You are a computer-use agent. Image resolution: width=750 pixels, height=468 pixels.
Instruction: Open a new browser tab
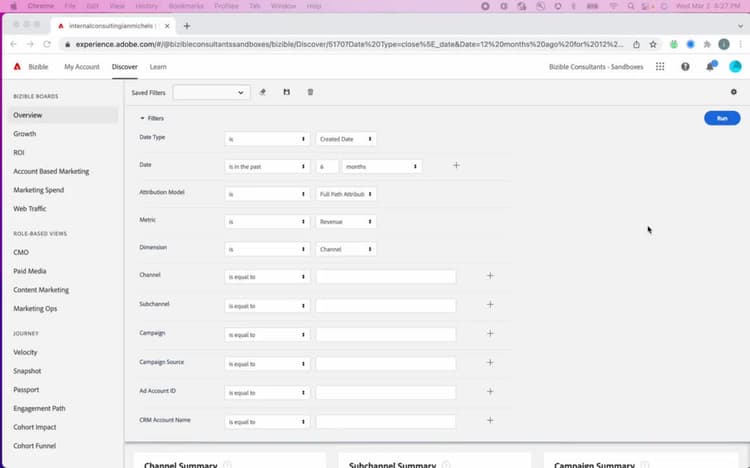[187, 26]
